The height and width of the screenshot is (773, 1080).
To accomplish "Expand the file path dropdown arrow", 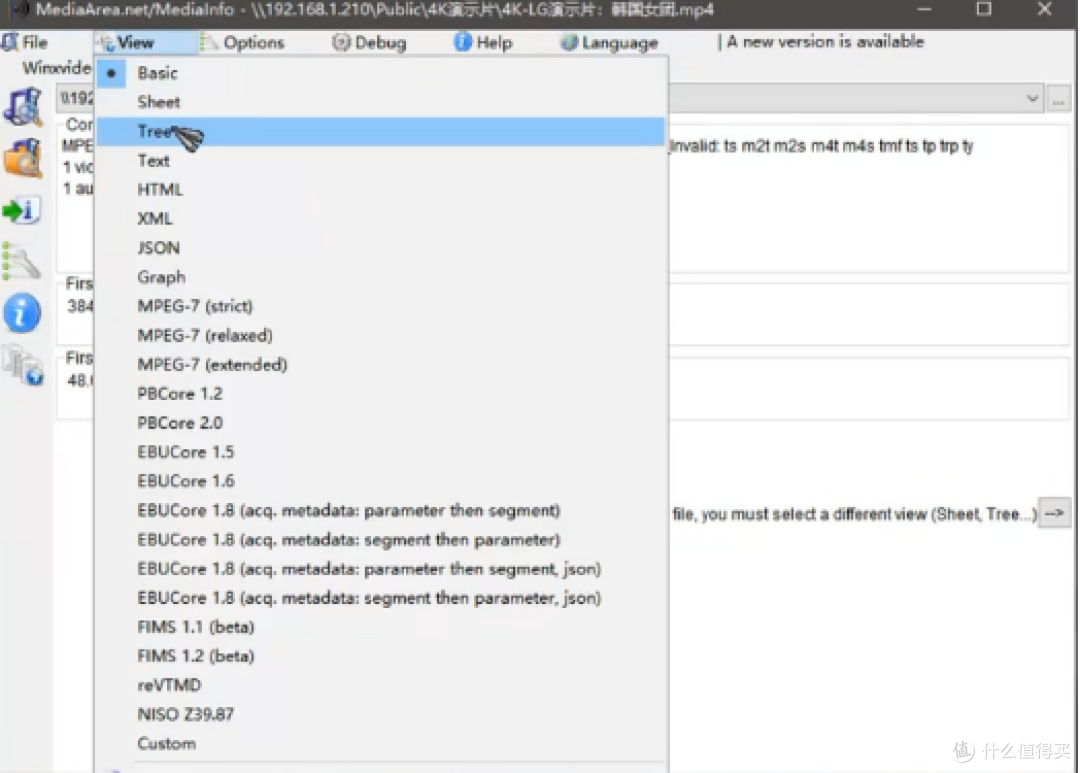I will 1032,99.
